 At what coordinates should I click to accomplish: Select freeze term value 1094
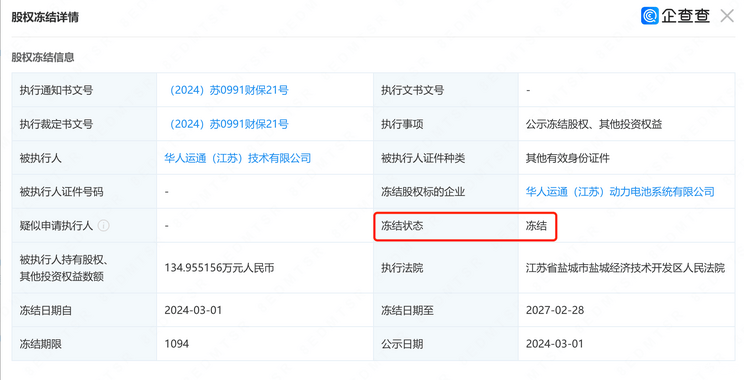tap(177, 344)
